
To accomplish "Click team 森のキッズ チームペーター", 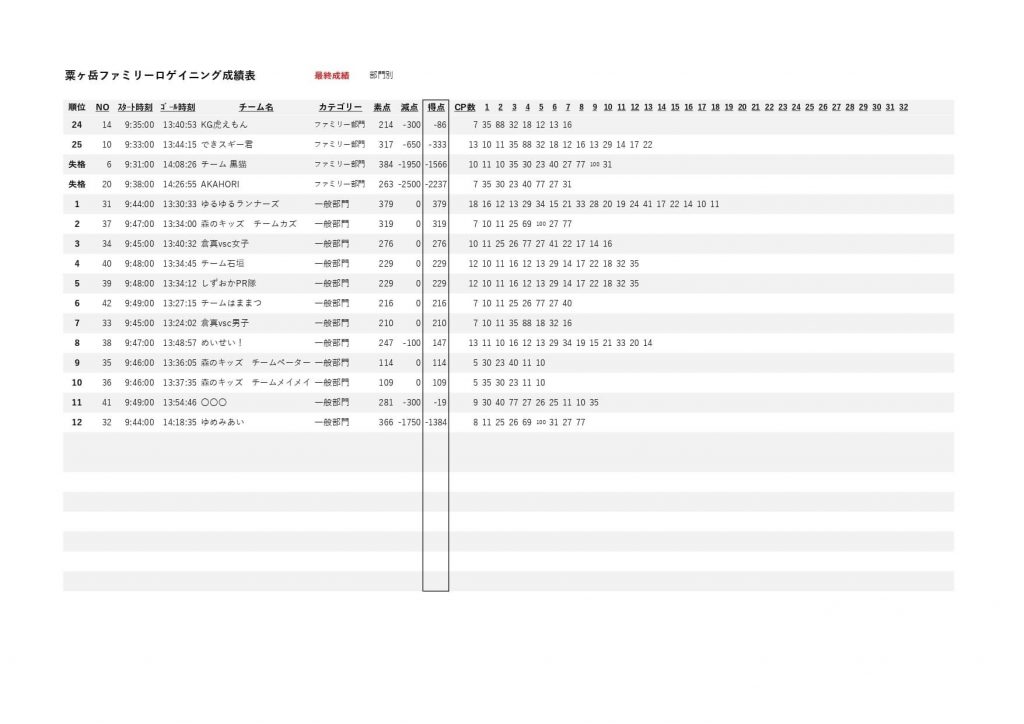I will coord(255,363).
